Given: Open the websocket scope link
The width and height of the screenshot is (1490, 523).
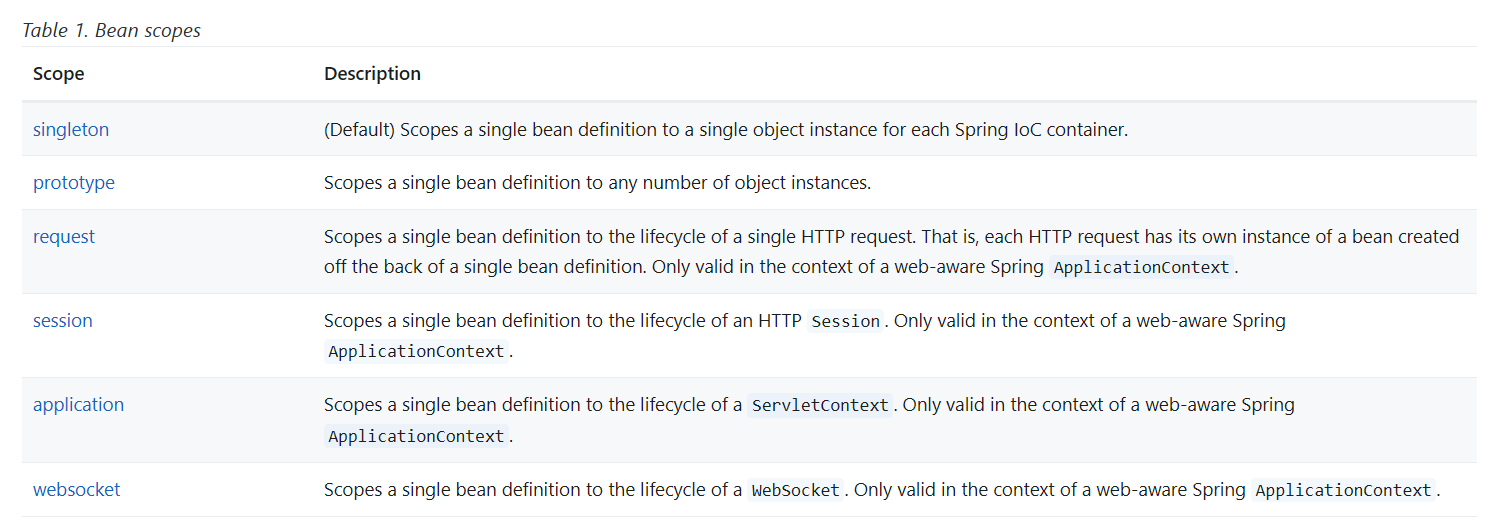Looking at the screenshot, I should click(77, 490).
